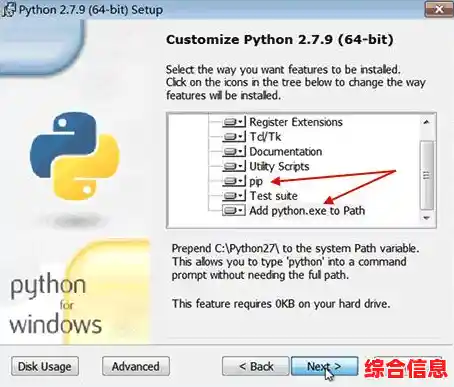Open the Test suite feature dropdown icon

[x=234, y=196]
